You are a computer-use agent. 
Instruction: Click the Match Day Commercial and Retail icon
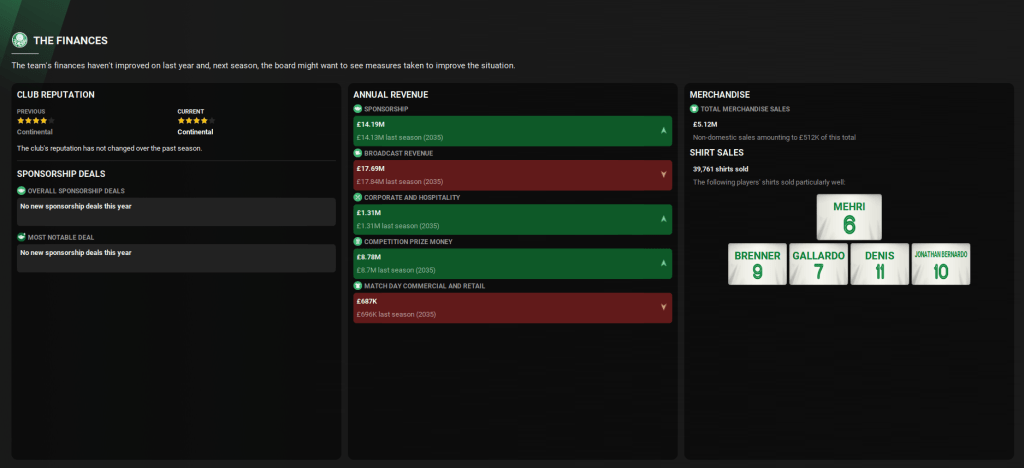358,285
